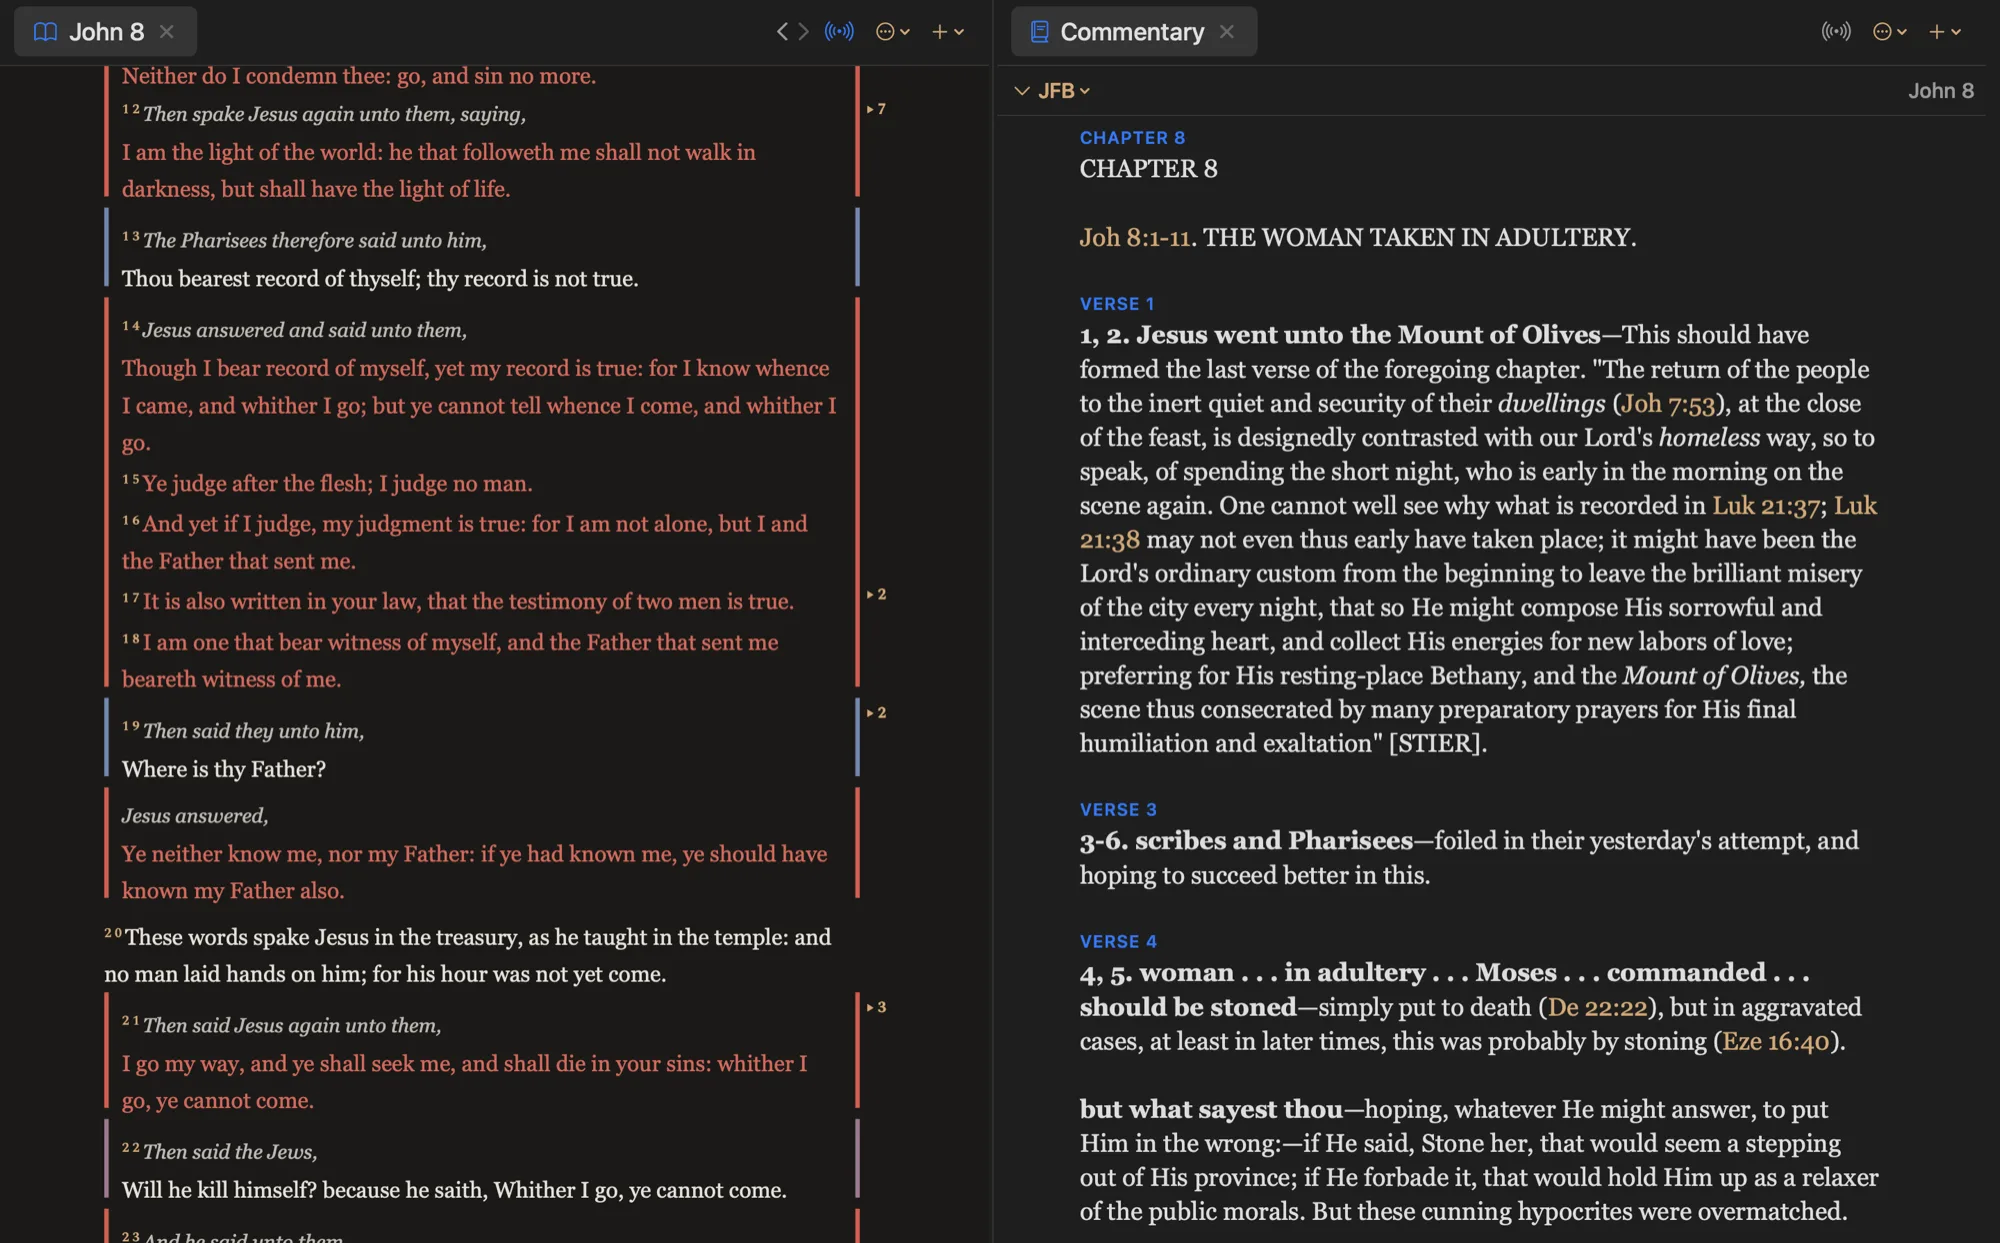Viewport: 2000px width, 1243px height.
Task: Toggle sync broadcast icon in John 8 pane
Action: click(x=839, y=32)
